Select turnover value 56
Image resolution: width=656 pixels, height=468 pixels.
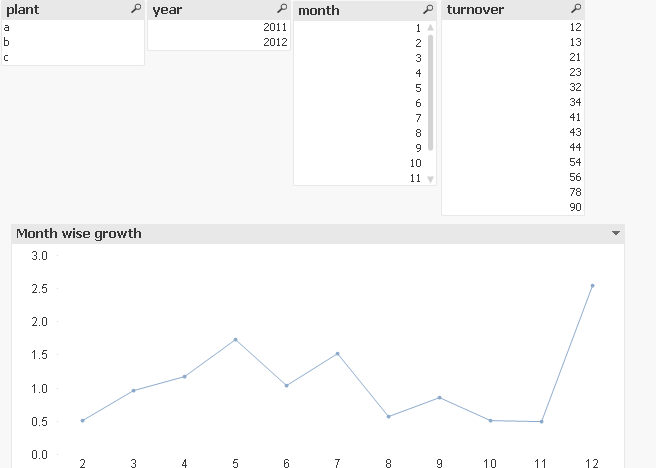point(513,178)
